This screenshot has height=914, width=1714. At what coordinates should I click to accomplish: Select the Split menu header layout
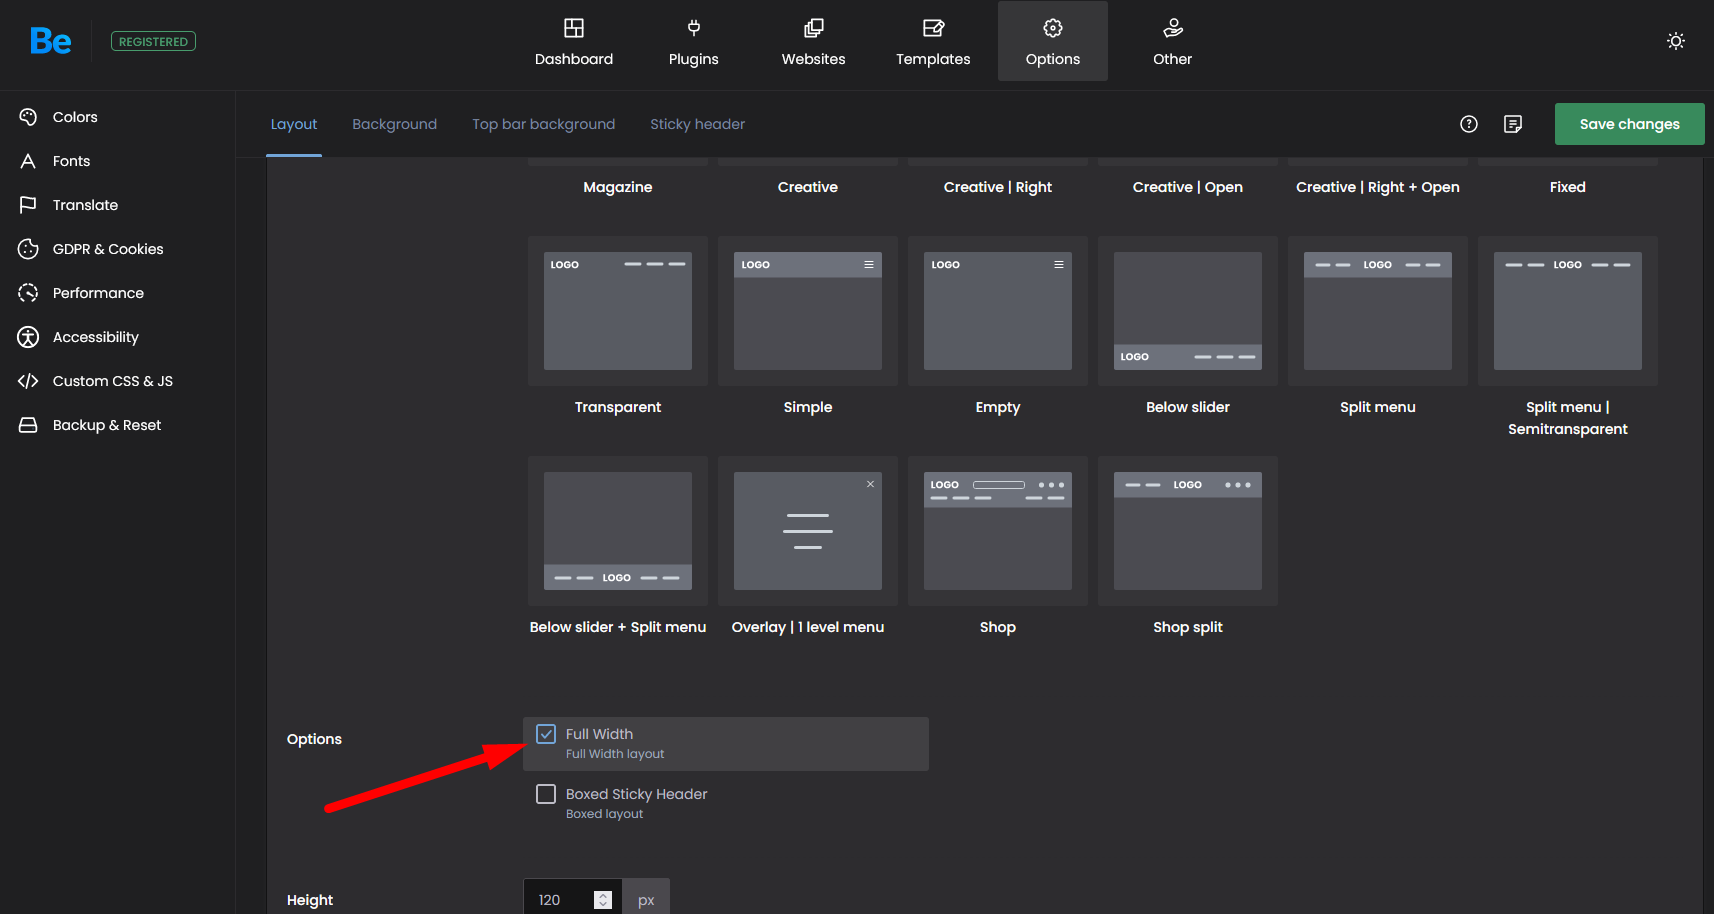[1378, 311]
